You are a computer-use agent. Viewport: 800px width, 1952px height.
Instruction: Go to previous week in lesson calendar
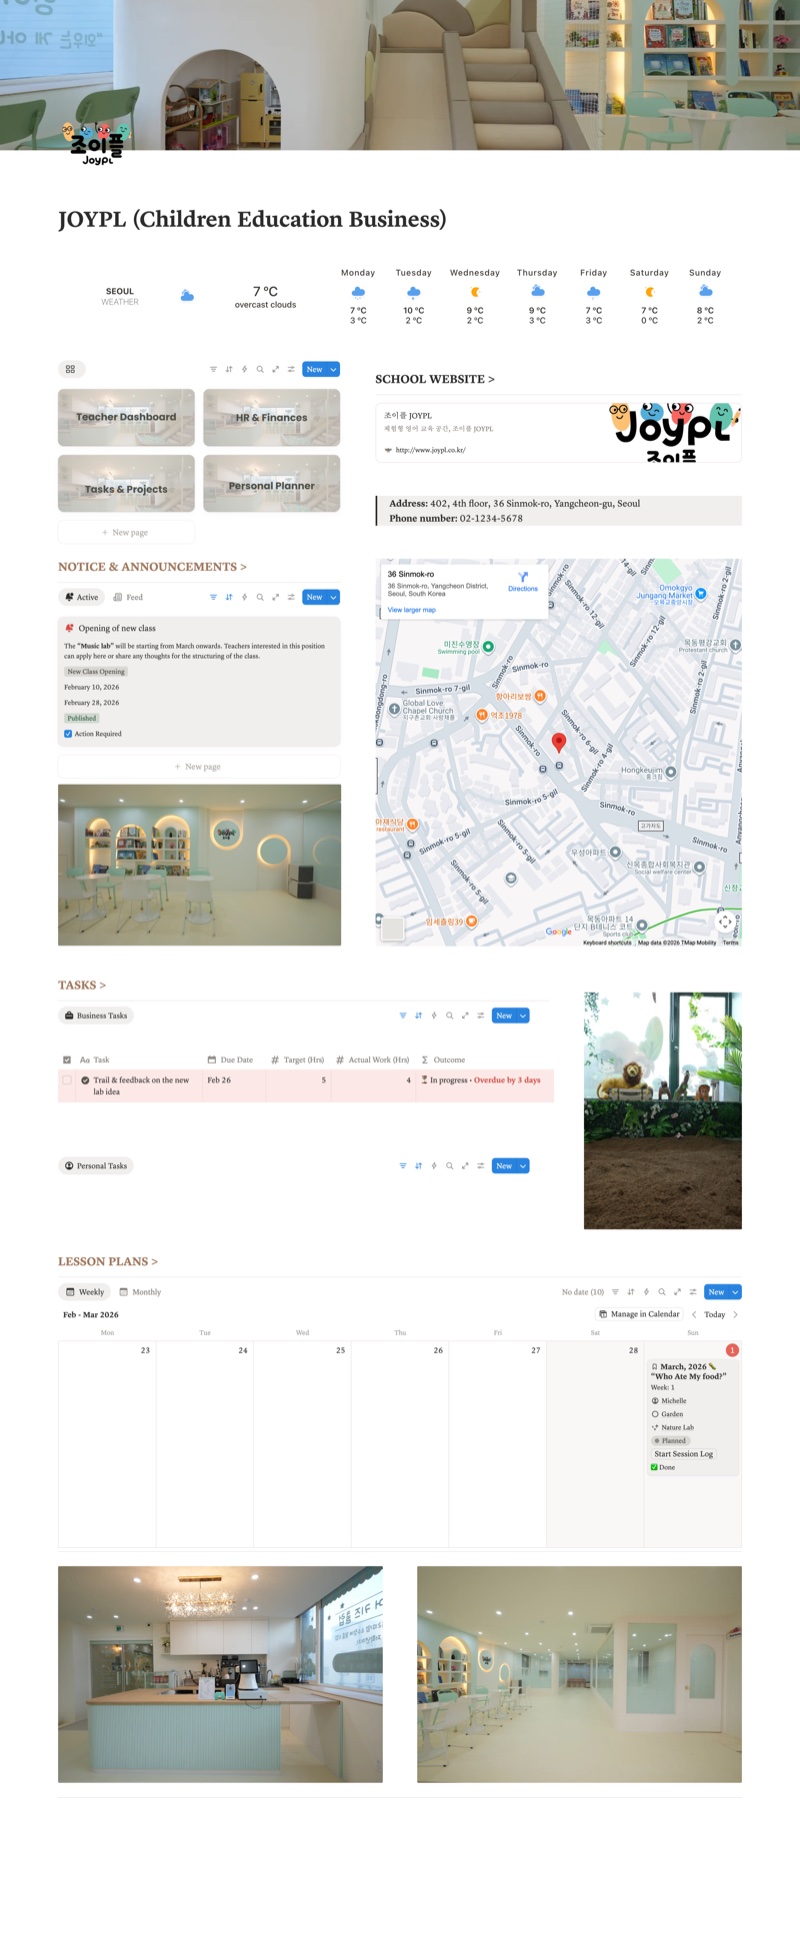pos(694,1314)
